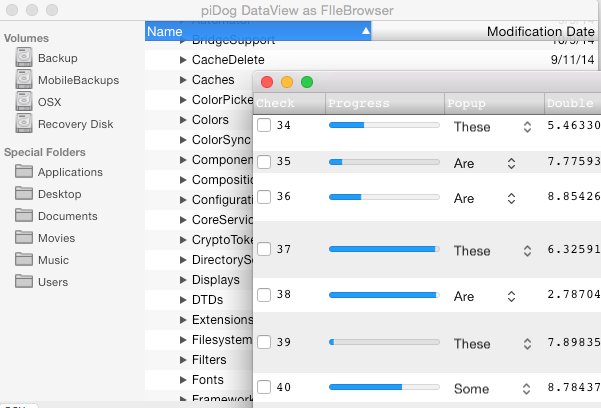The image size is (601, 408).
Task: Open the Music folder icon
Action: click(24, 260)
